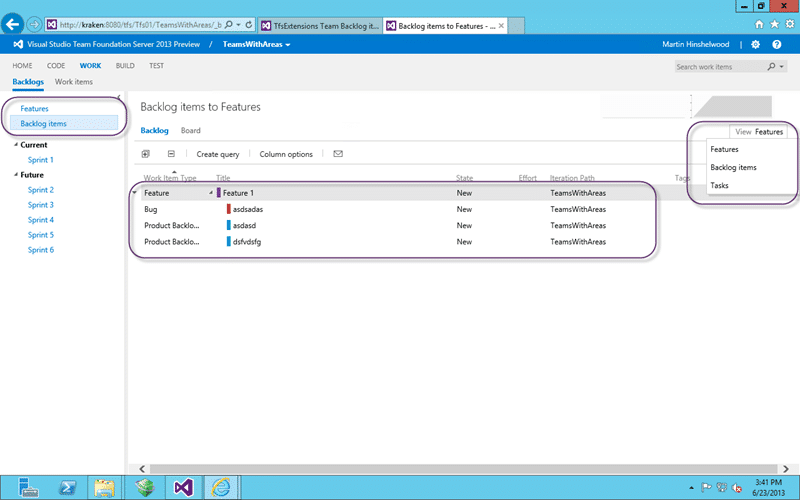Click the email envelope icon in toolbar
Viewport: 800px width, 500px height.
338,154
